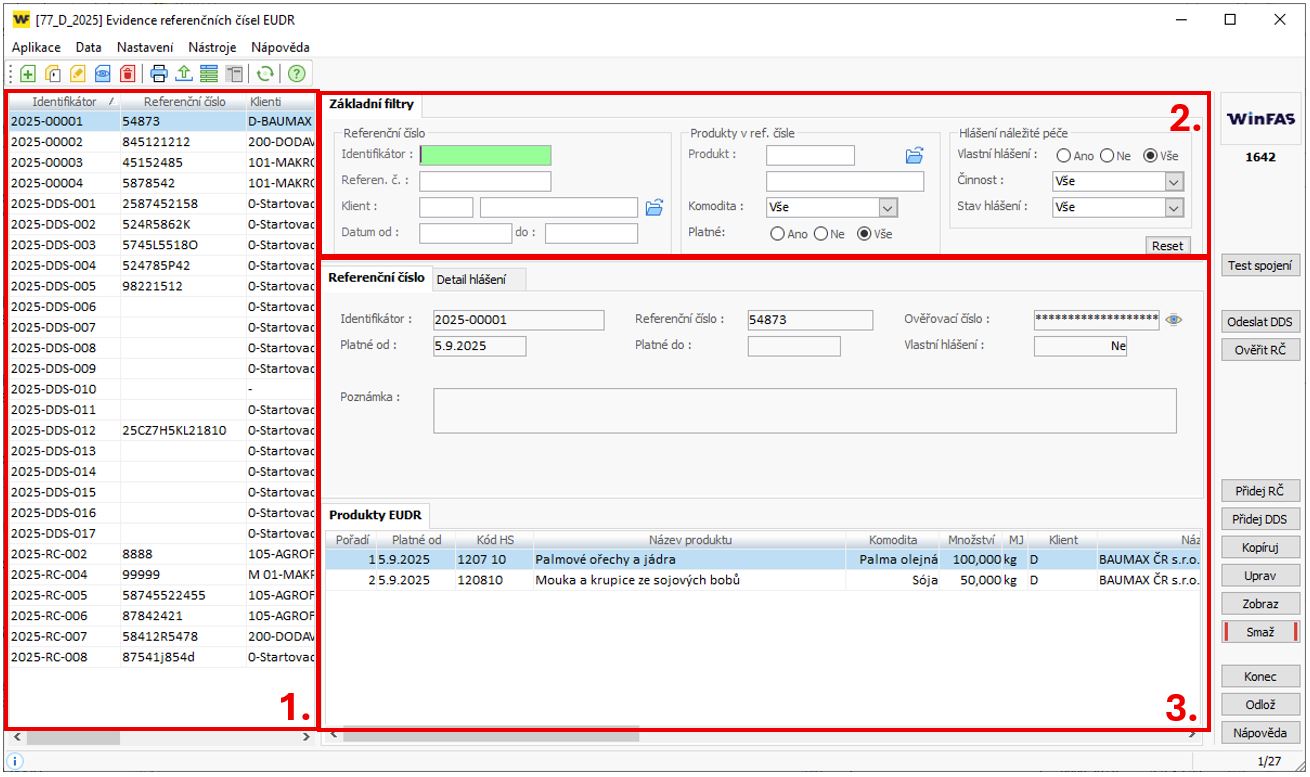
Task: Click the Reset filters button
Action: (x=1167, y=246)
